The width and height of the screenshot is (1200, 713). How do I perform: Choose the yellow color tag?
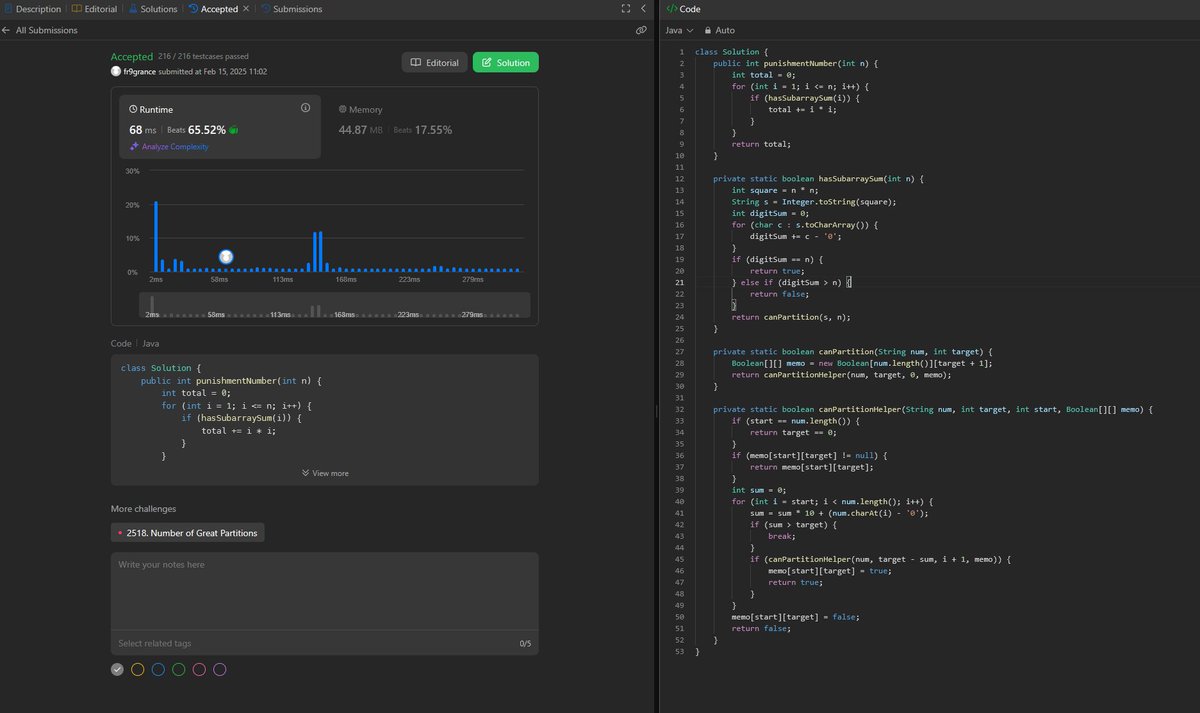138,669
